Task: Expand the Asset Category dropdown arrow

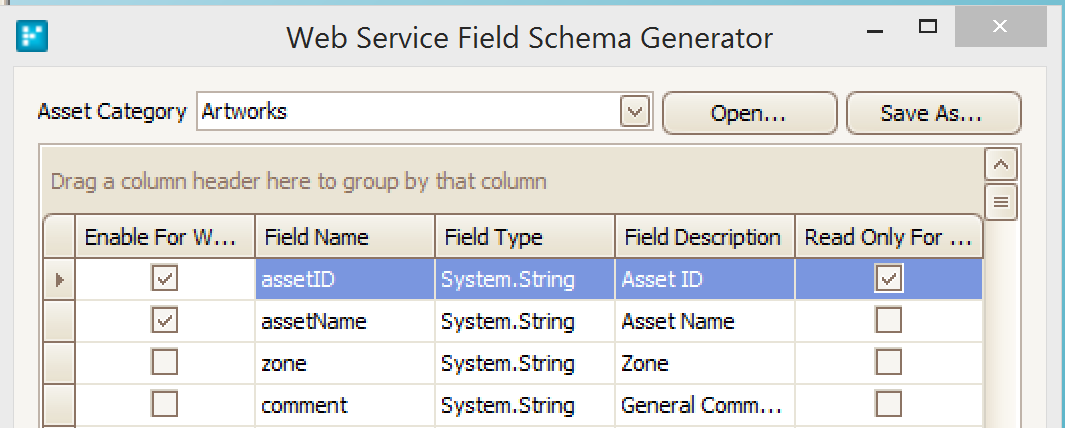Action: point(635,111)
